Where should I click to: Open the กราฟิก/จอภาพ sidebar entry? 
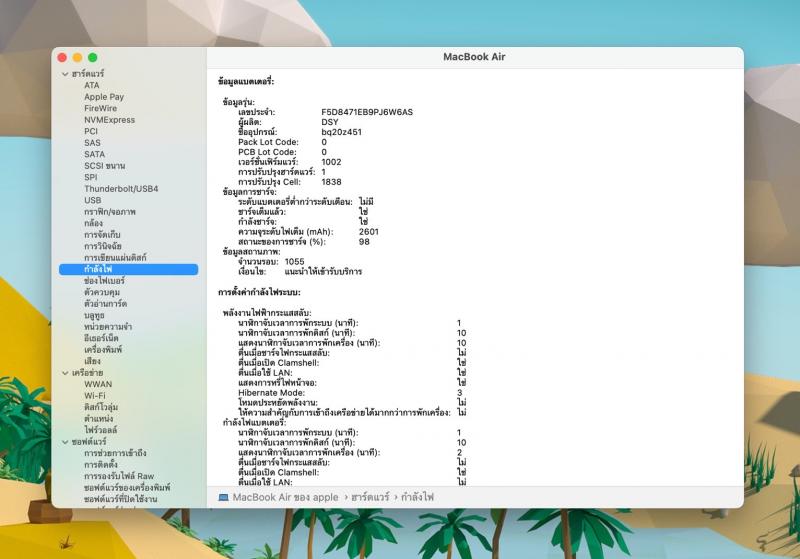(110, 212)
